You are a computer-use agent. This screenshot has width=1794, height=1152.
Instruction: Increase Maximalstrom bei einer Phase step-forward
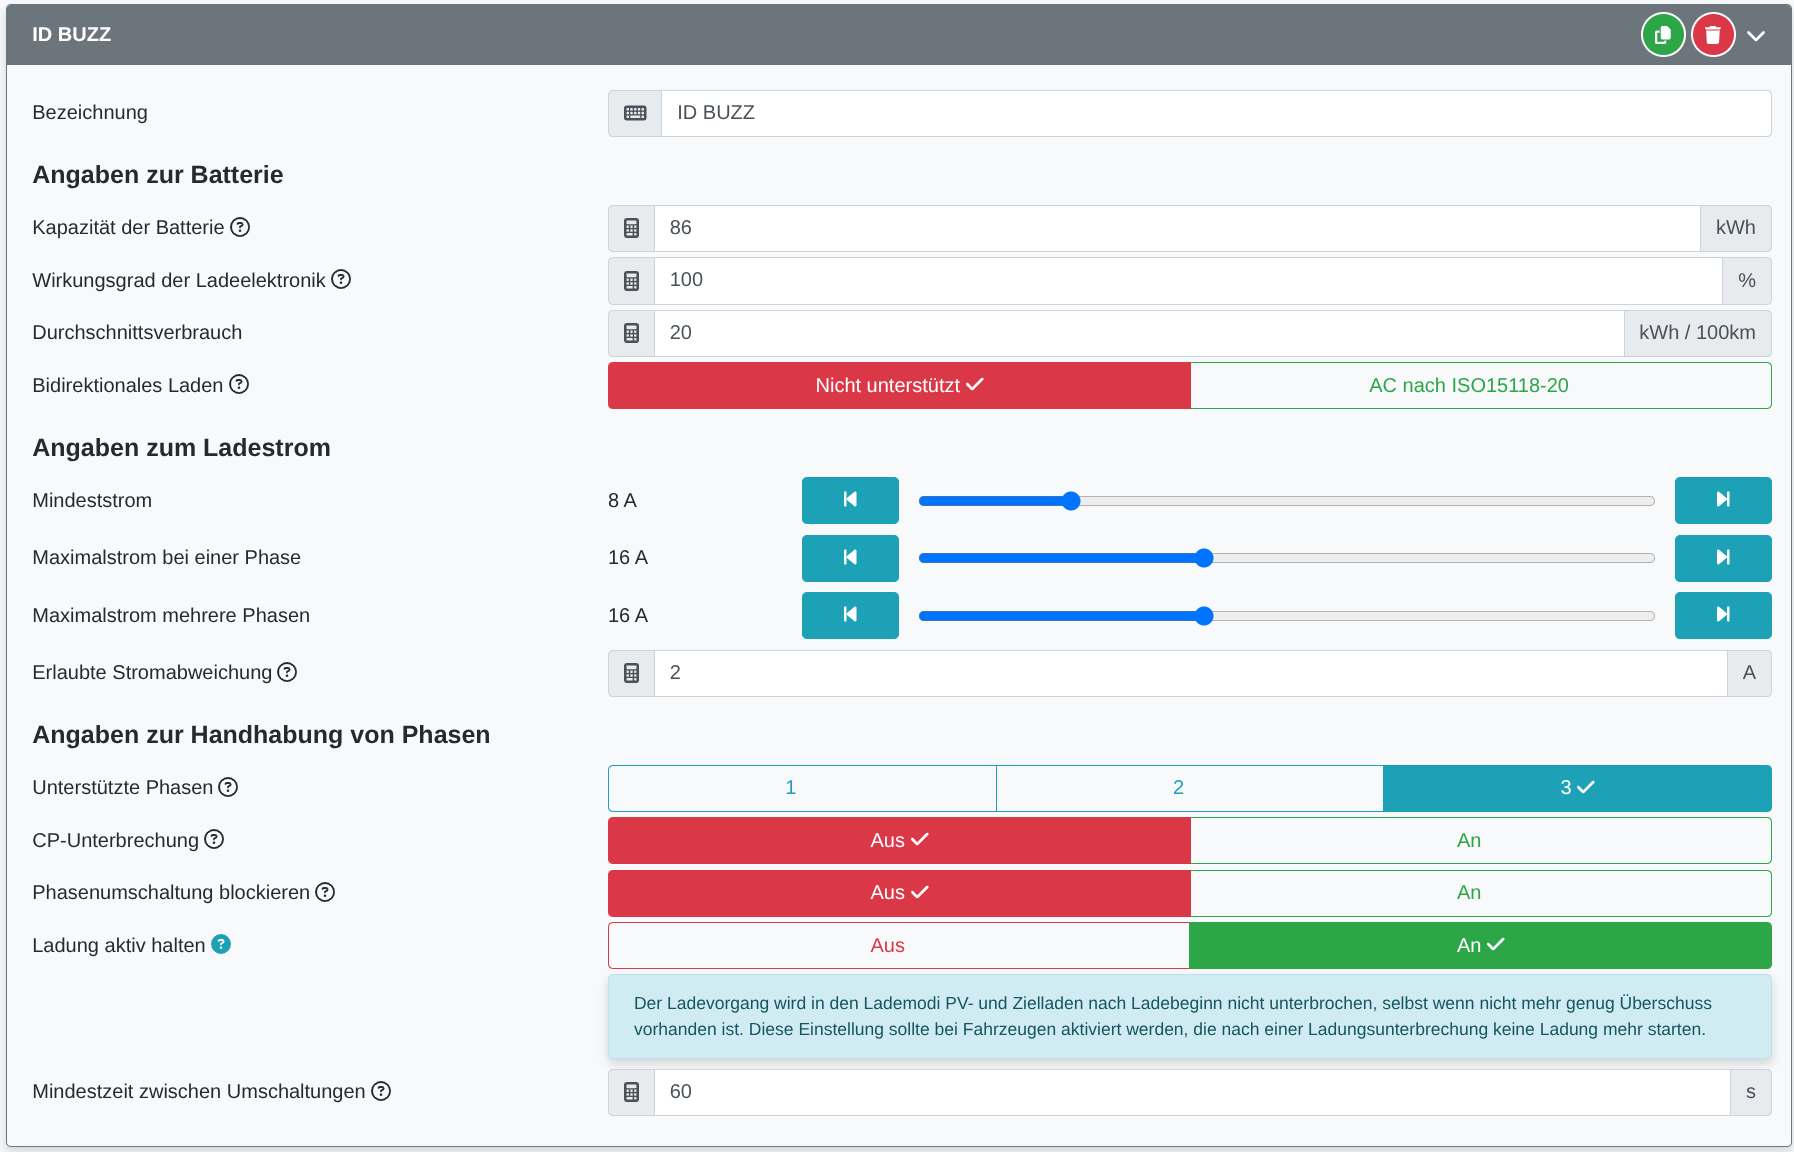tap(1722, 558)
